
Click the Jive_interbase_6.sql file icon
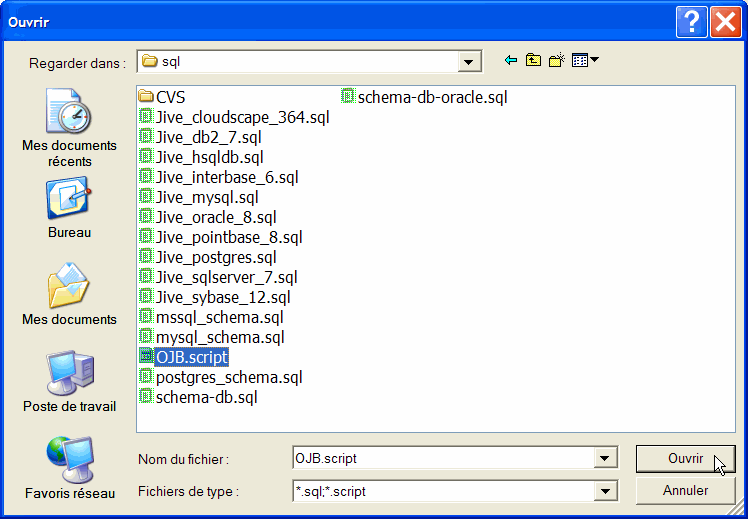pyautogui.click(x=145, y=176)
